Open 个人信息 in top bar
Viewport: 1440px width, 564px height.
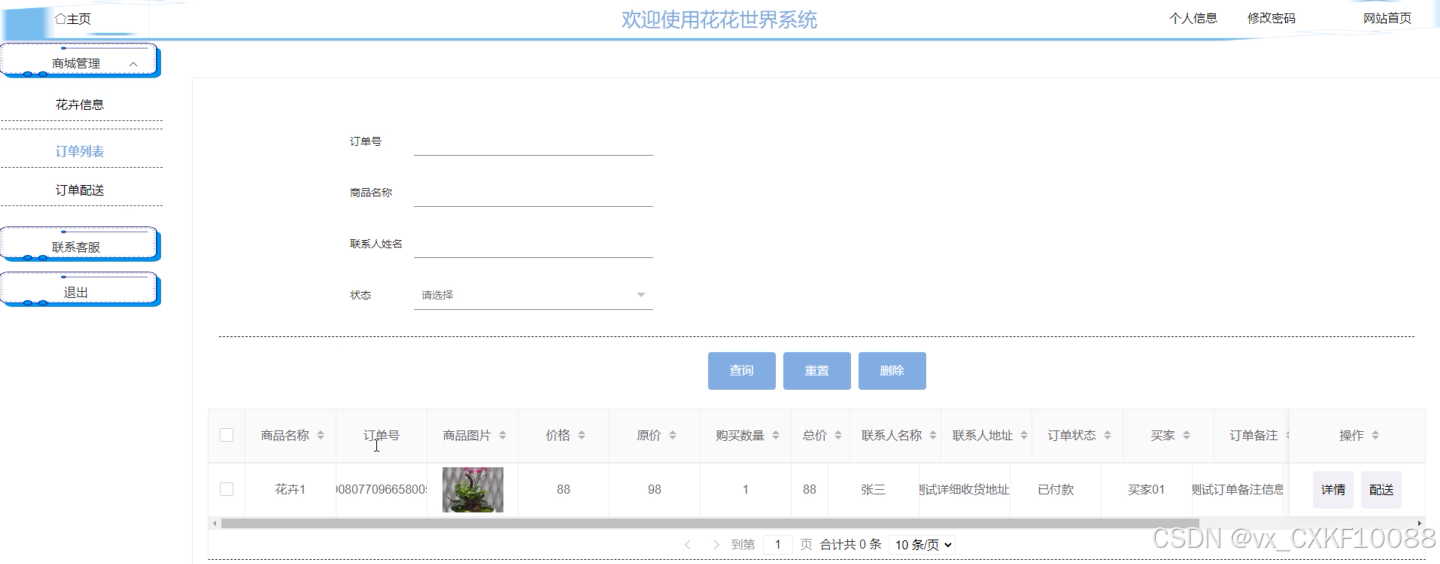[1193, 18]
